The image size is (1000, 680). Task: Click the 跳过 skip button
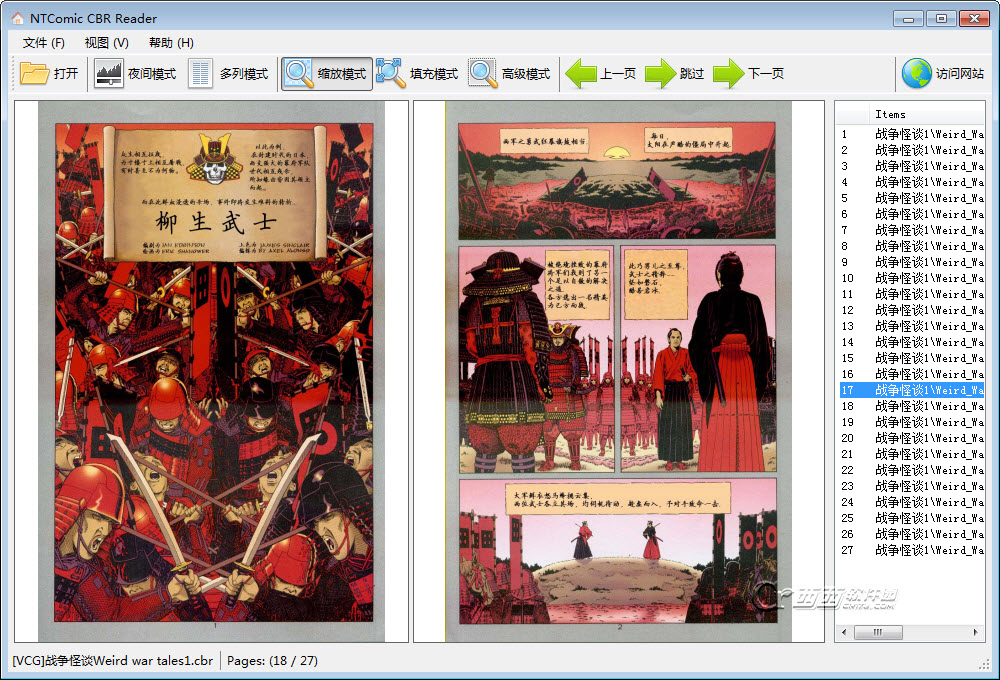pyautogui.click(x=692, y=73)
